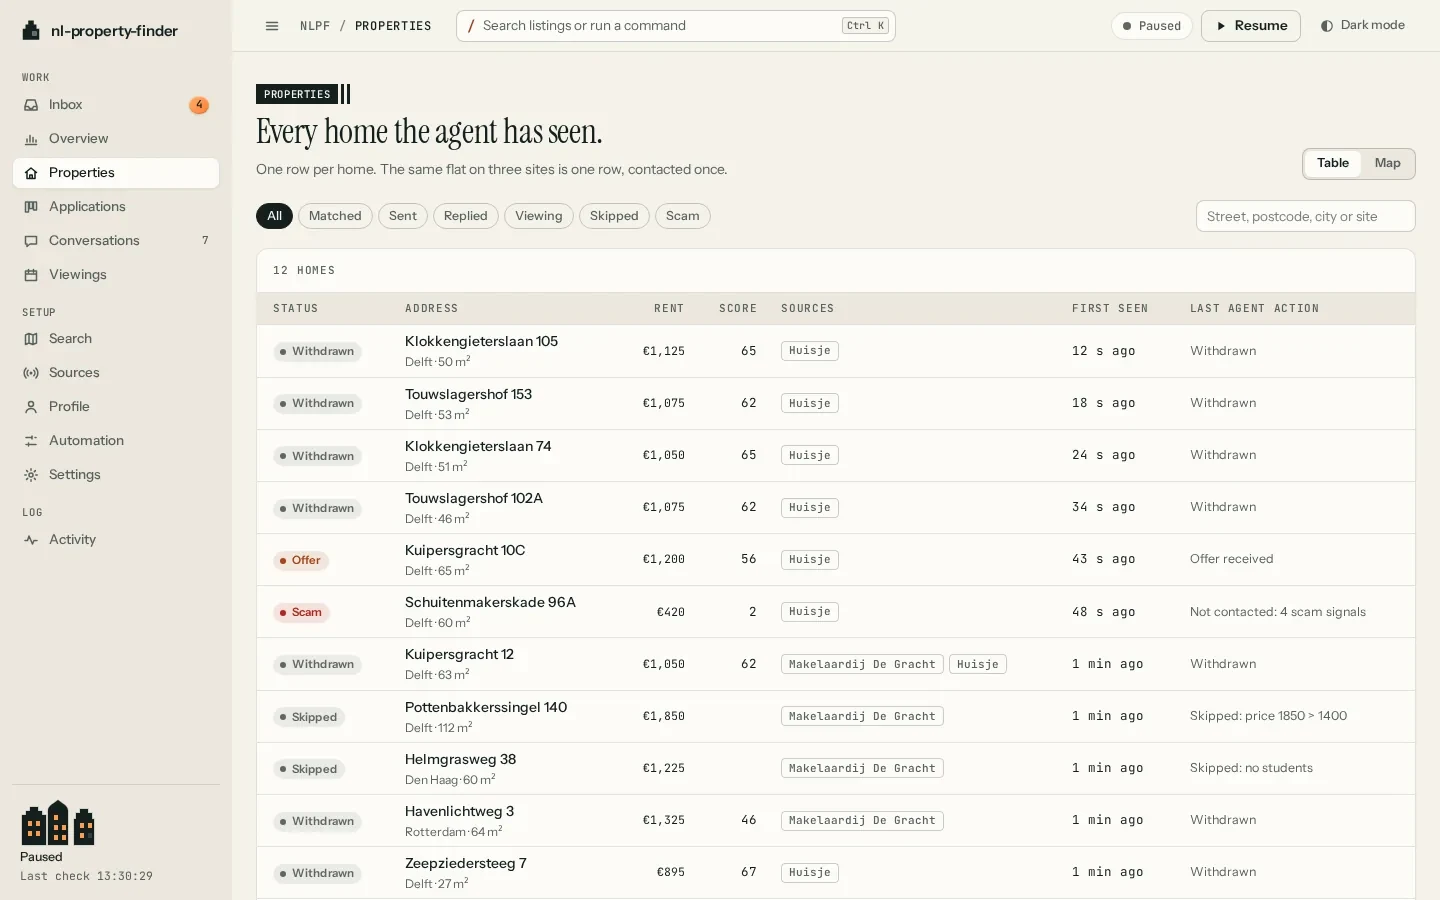Open Inbox via its tray icon
Image resolution: width=1440 pixels, height=900 pixels.
[x=31, y=105]
